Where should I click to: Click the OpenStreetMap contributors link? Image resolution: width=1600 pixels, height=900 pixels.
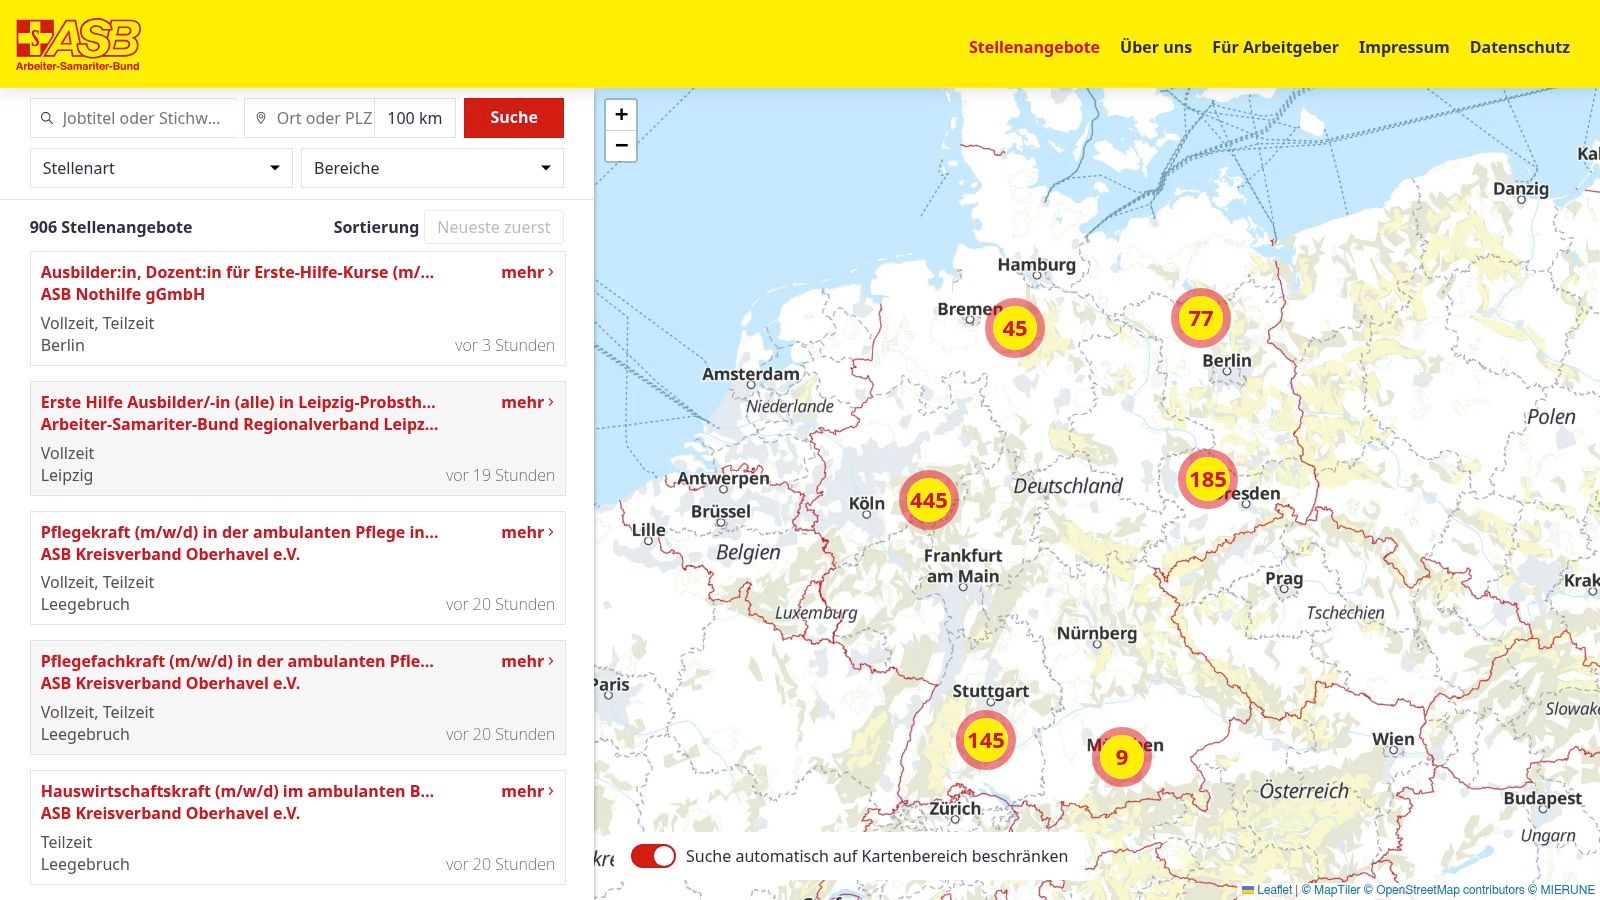pyautogui.click(x=1444, y=890)
